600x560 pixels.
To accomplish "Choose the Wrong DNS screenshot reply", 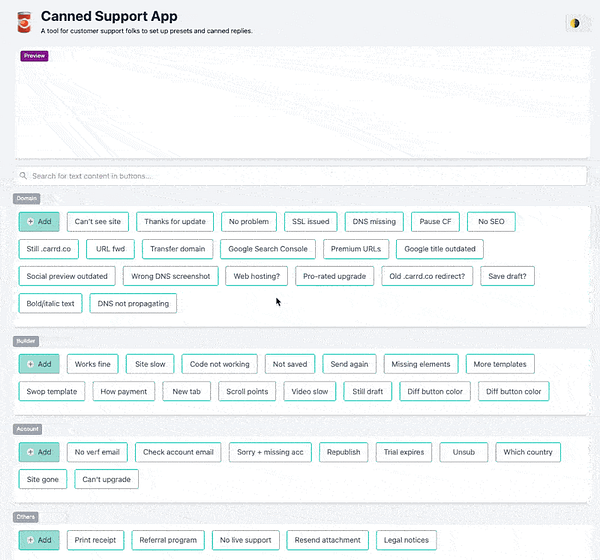I will [171, 276].
